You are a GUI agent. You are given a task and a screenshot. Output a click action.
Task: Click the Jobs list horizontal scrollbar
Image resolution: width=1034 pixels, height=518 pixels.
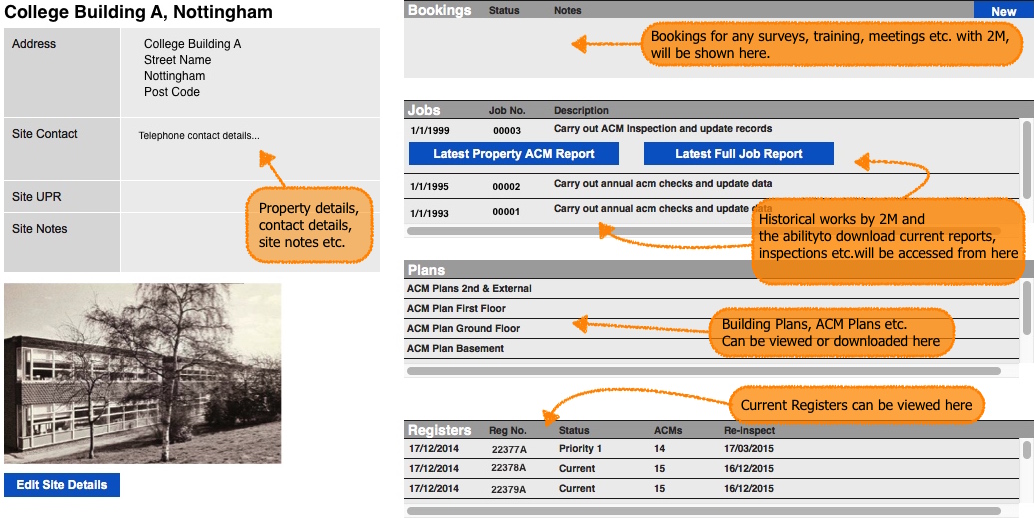click(704, 231)
